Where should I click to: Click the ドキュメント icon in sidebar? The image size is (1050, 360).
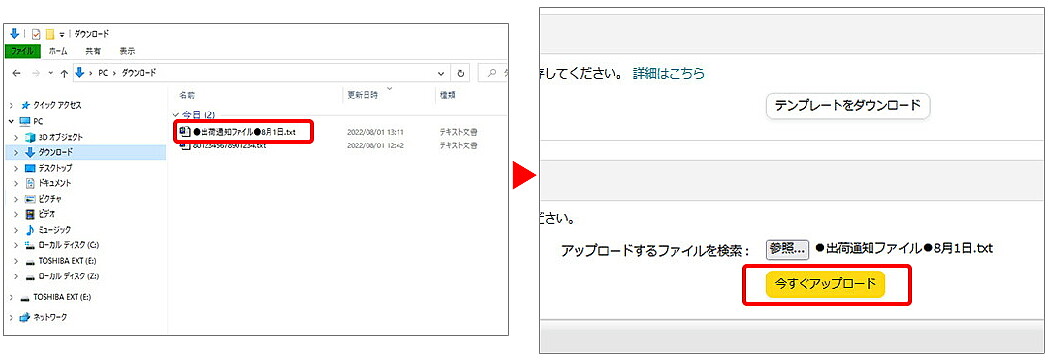pyautogui.click(x=30, y=183)
